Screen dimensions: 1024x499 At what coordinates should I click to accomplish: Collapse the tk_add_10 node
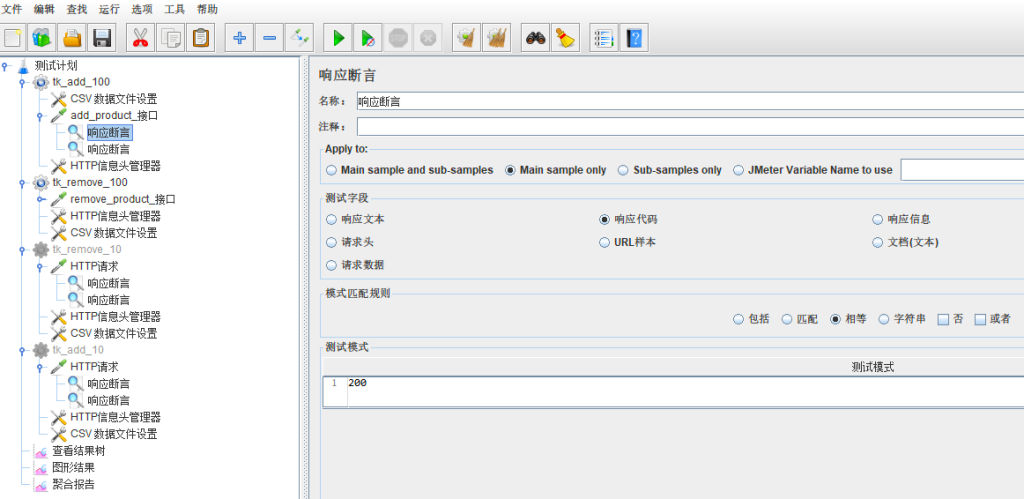tap(22, 350)
